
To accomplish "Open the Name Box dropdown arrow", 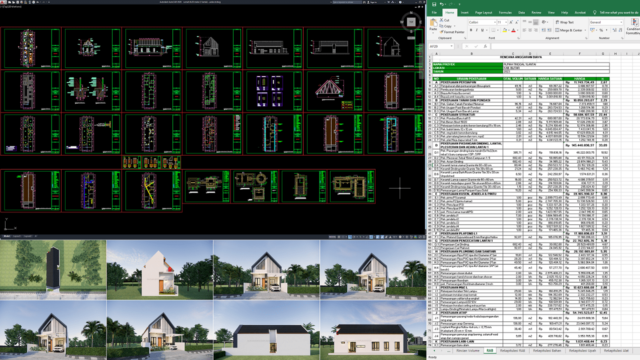I will tap(451, 46).
